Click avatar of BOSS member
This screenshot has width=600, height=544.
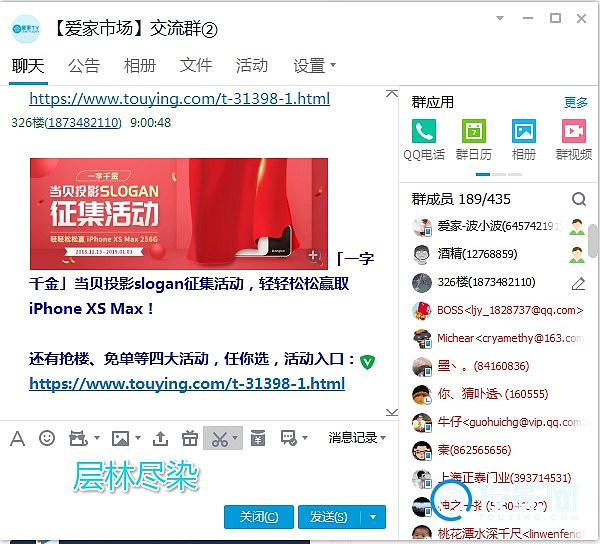point(422,310)
